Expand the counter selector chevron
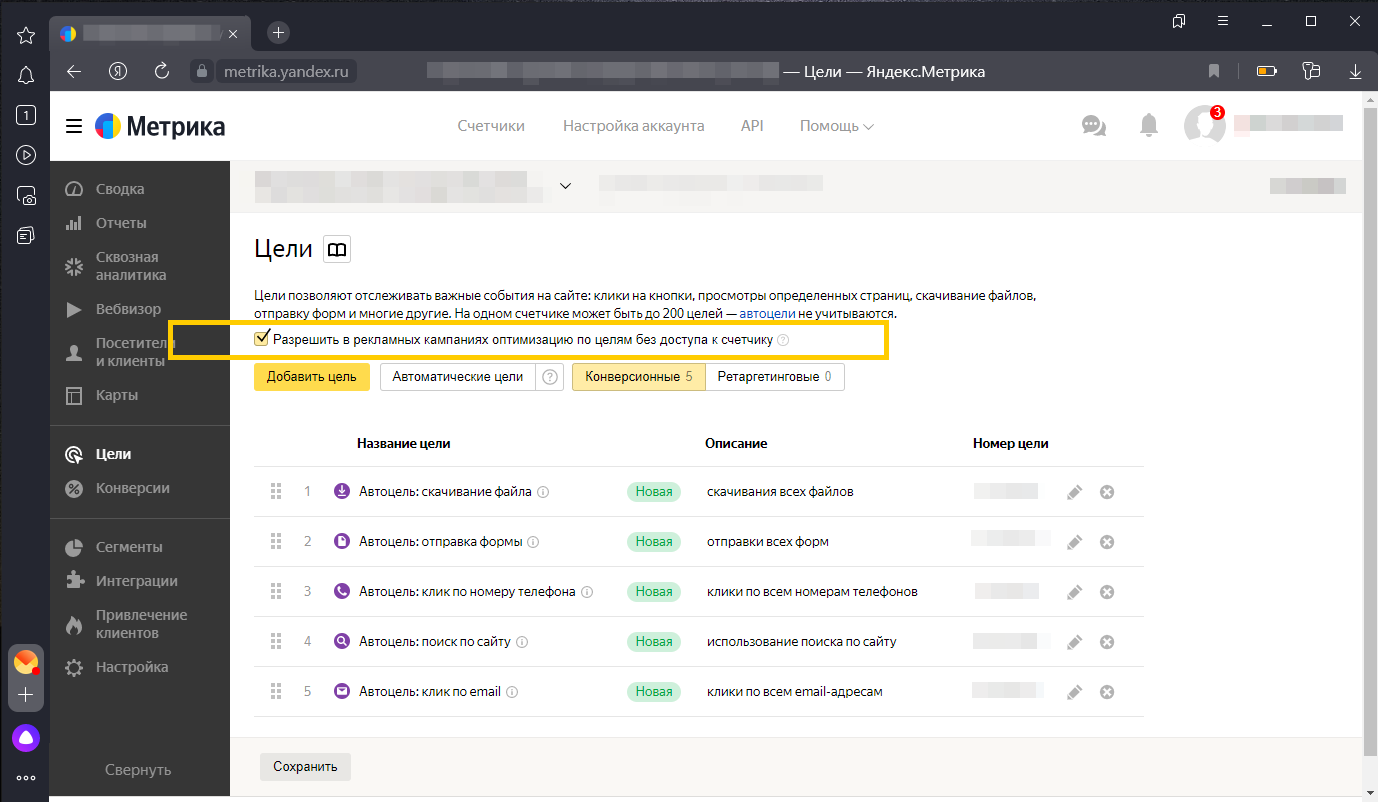This screenshot has width=1378, height=802. pyautogui.click(x=565, y=185)
